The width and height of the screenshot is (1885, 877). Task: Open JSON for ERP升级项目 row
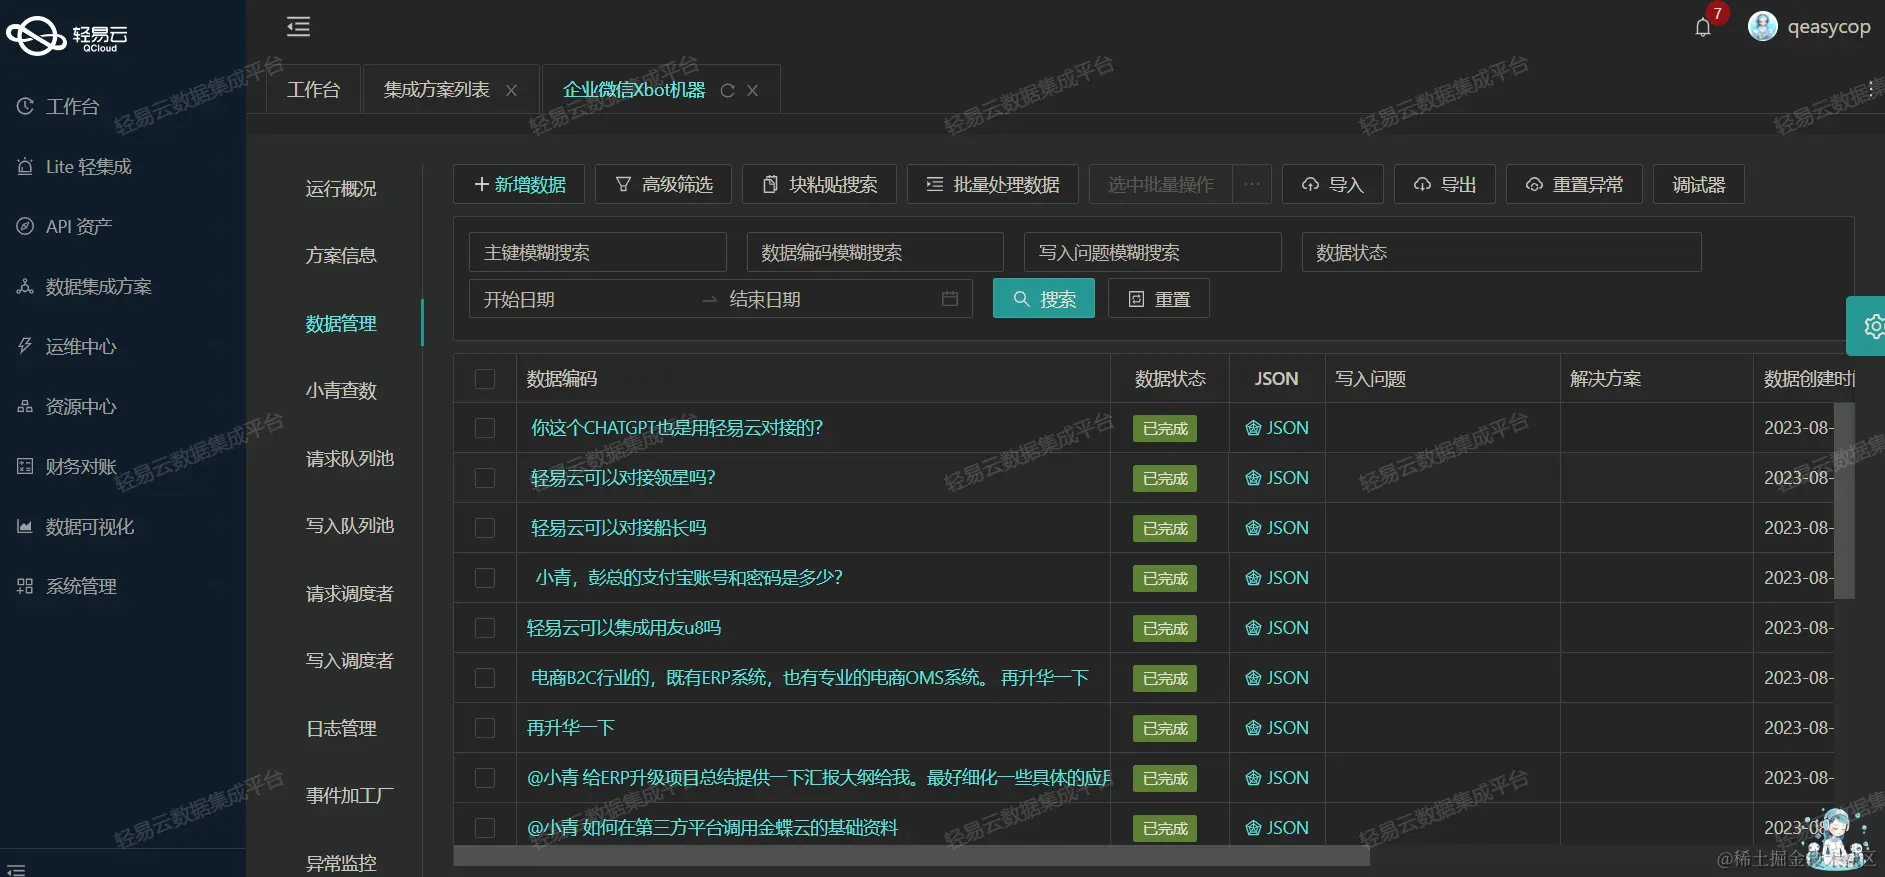coord(1277,778)
